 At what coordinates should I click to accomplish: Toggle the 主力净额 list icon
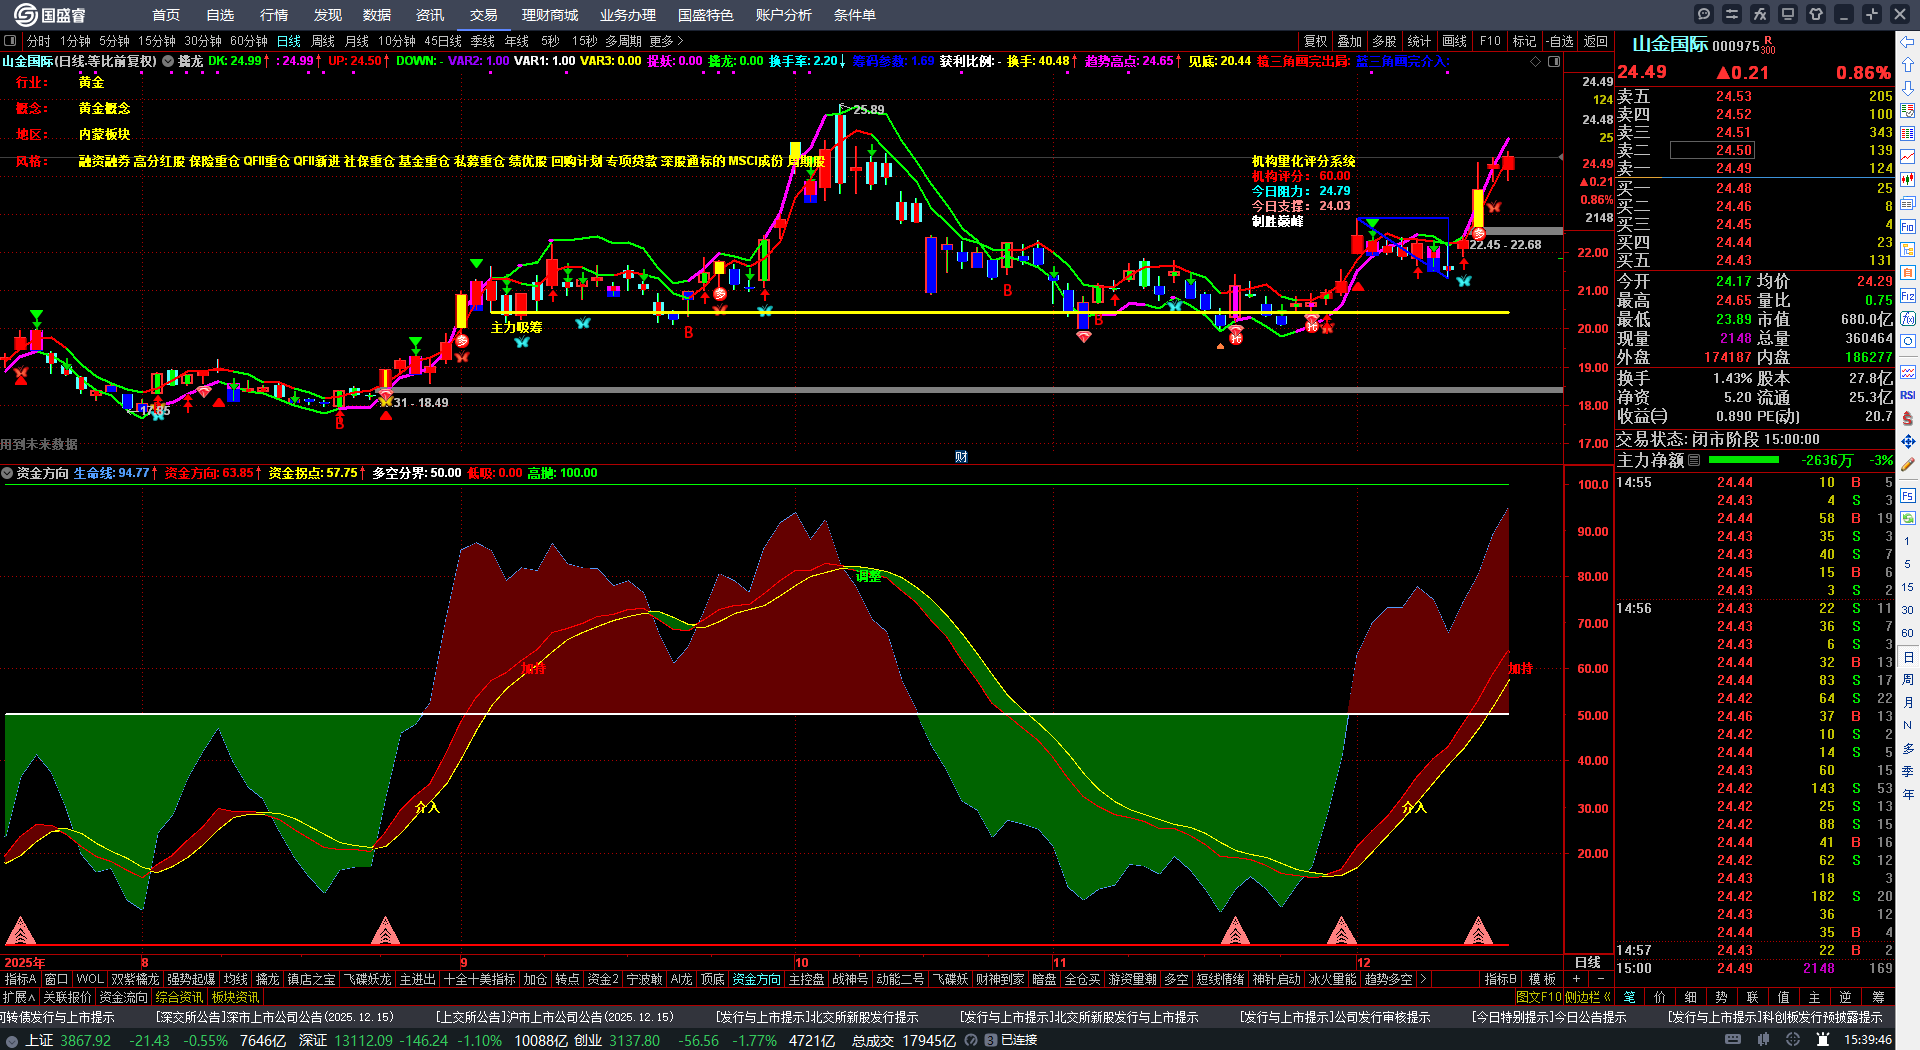point(1694,461)
